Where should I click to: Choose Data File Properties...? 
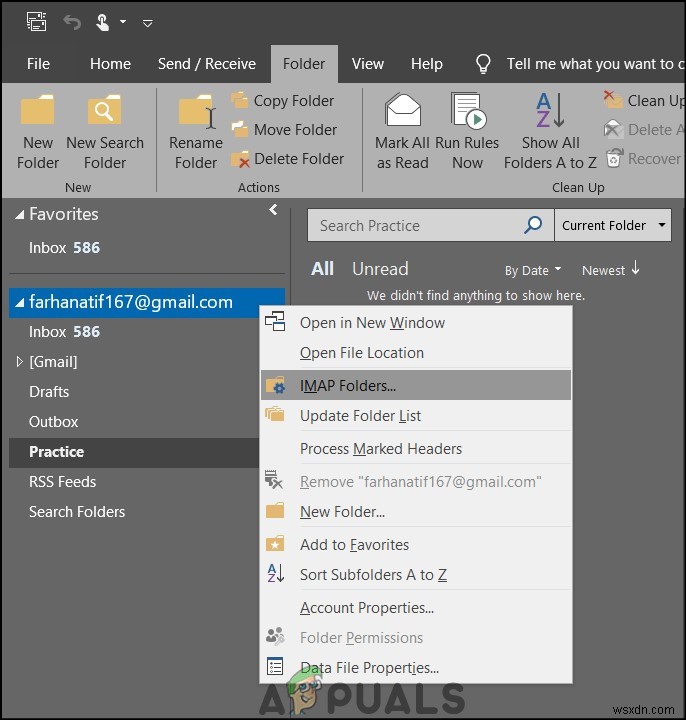click(416, 668)
